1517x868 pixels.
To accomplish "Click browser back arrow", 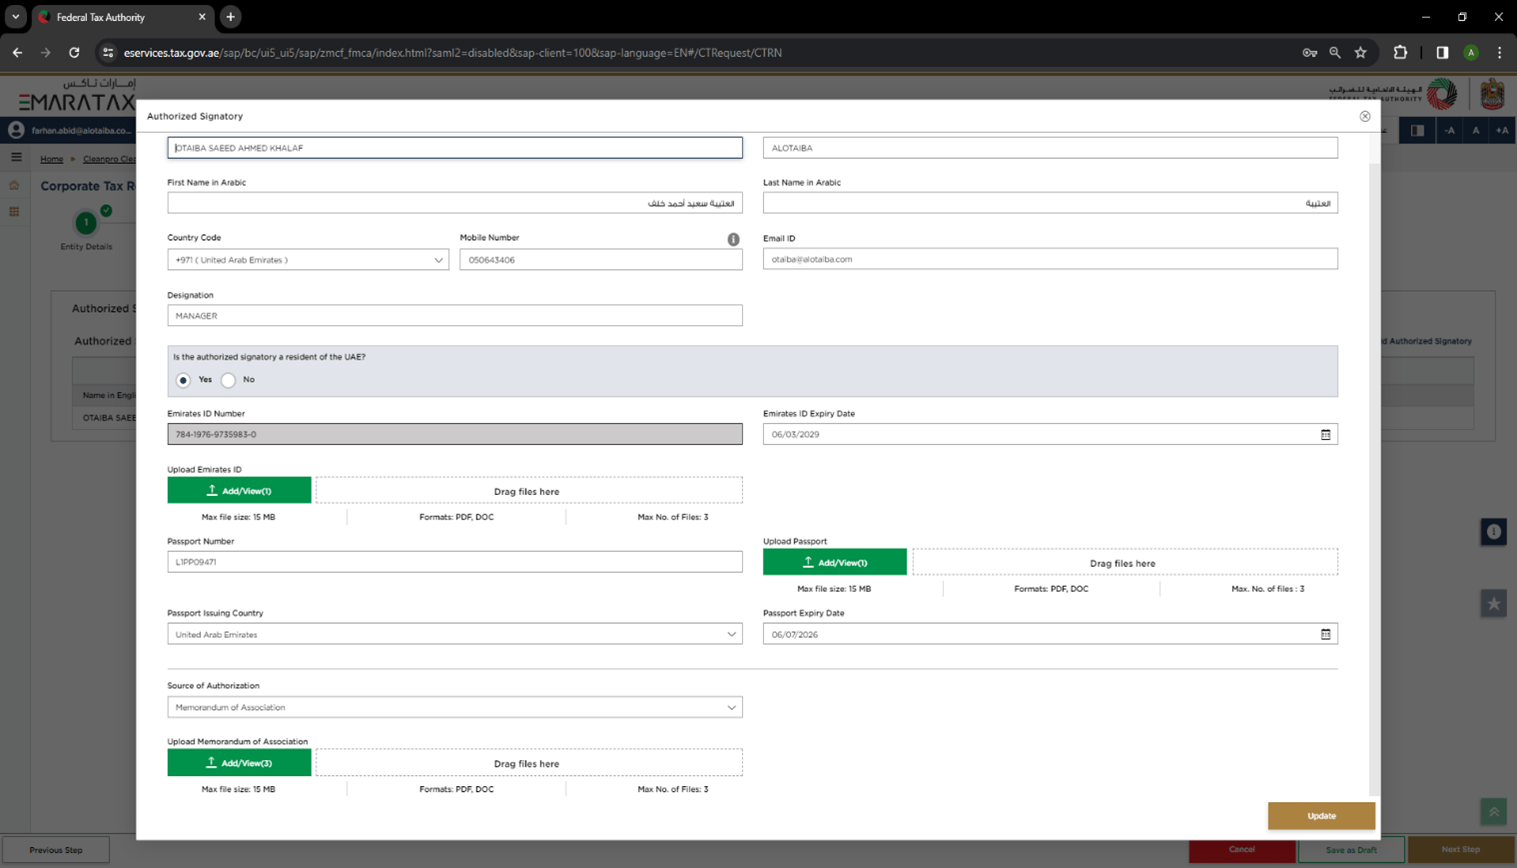I will coord(17,53).
